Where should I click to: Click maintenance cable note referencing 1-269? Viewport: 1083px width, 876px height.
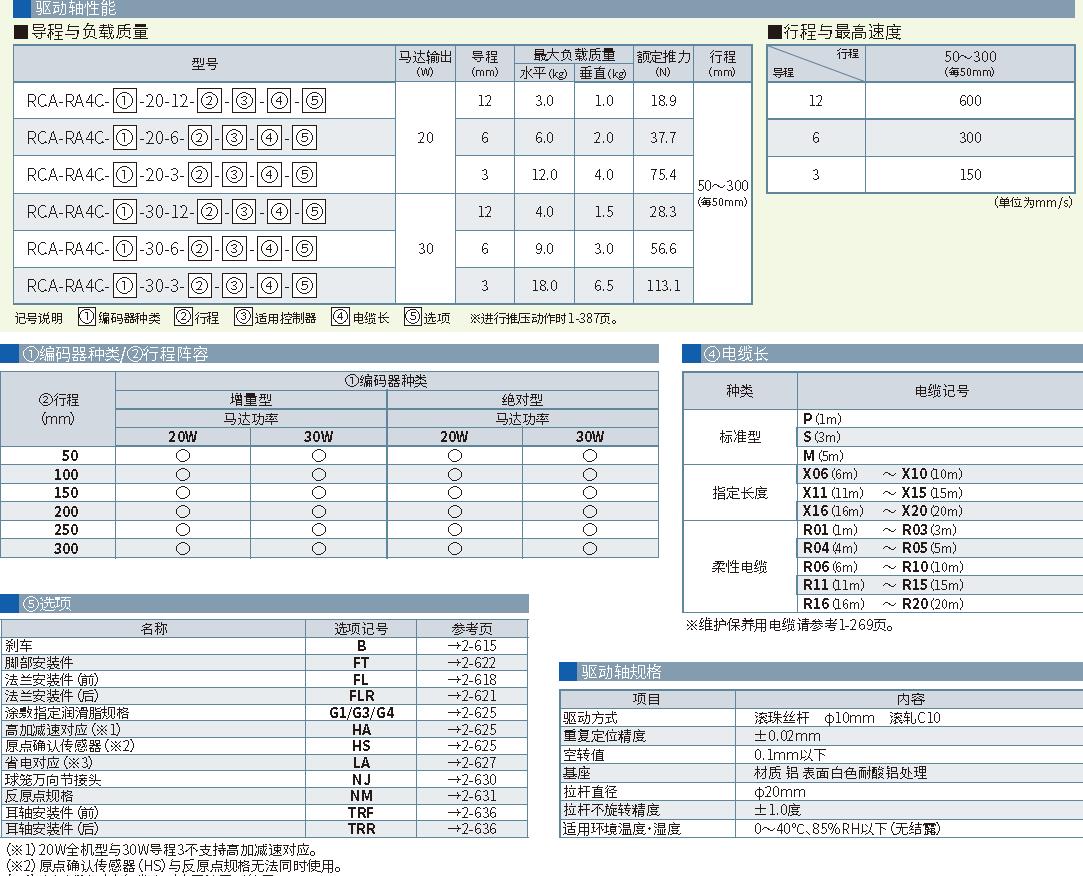pyautogui.click(x=791, y=625)
